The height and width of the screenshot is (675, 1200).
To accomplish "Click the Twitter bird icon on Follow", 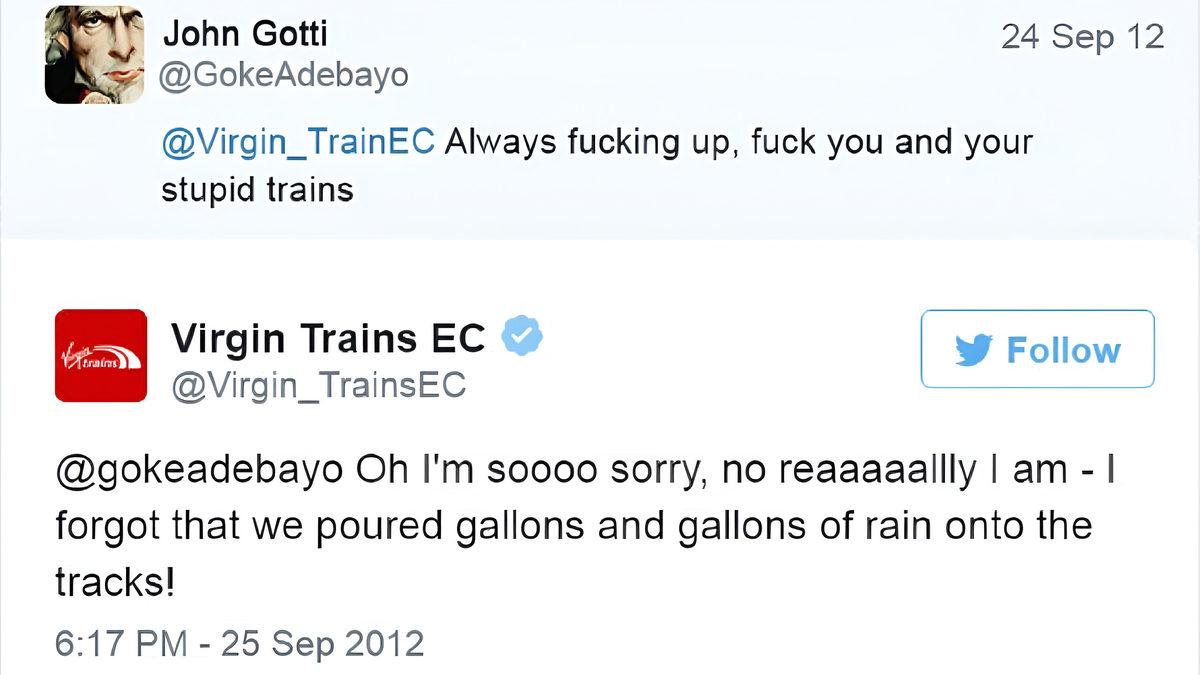I will pos(973,350).
